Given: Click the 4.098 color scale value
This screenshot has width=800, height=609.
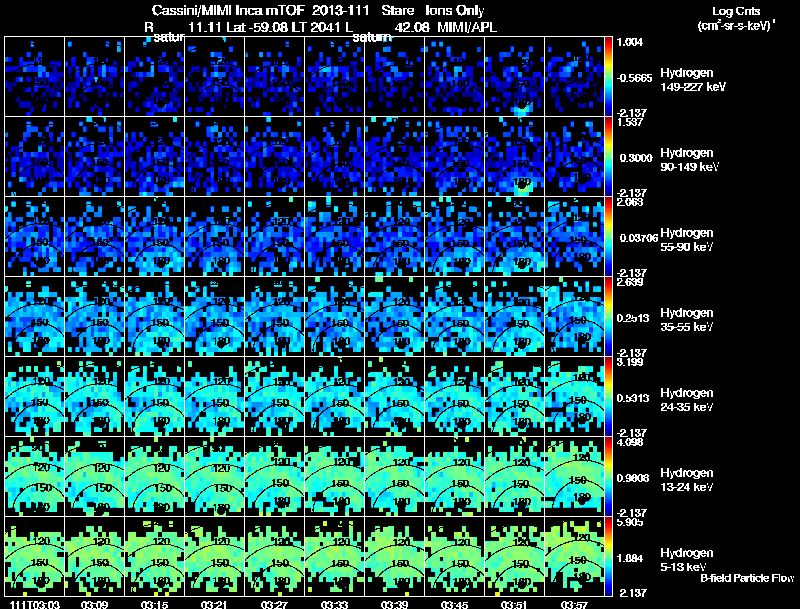Looking at the screenshot, I should point(630,442).
